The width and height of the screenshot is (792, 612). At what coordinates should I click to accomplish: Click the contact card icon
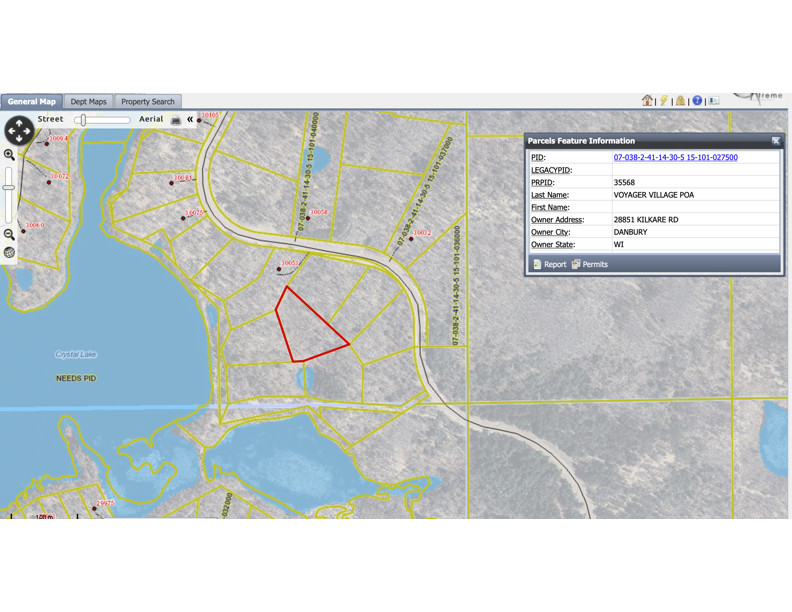714,100
